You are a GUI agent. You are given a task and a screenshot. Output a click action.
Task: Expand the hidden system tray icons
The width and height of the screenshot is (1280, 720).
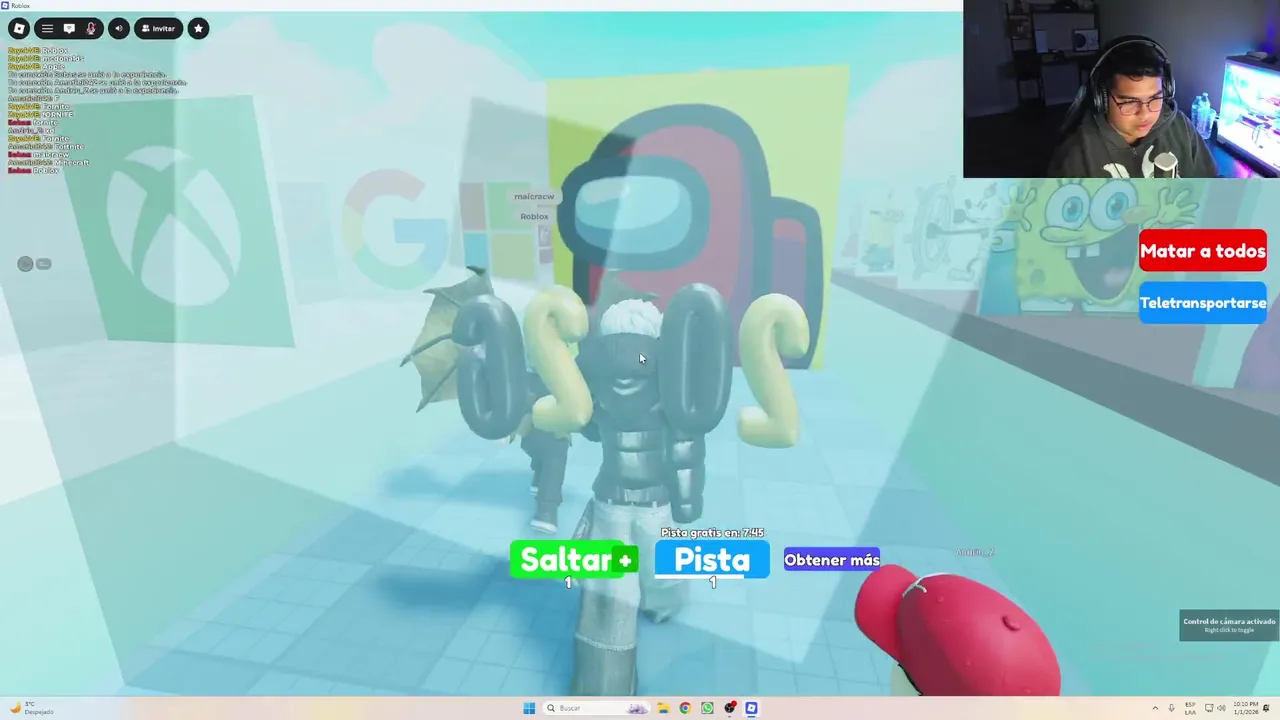(x=1156, y=708)
